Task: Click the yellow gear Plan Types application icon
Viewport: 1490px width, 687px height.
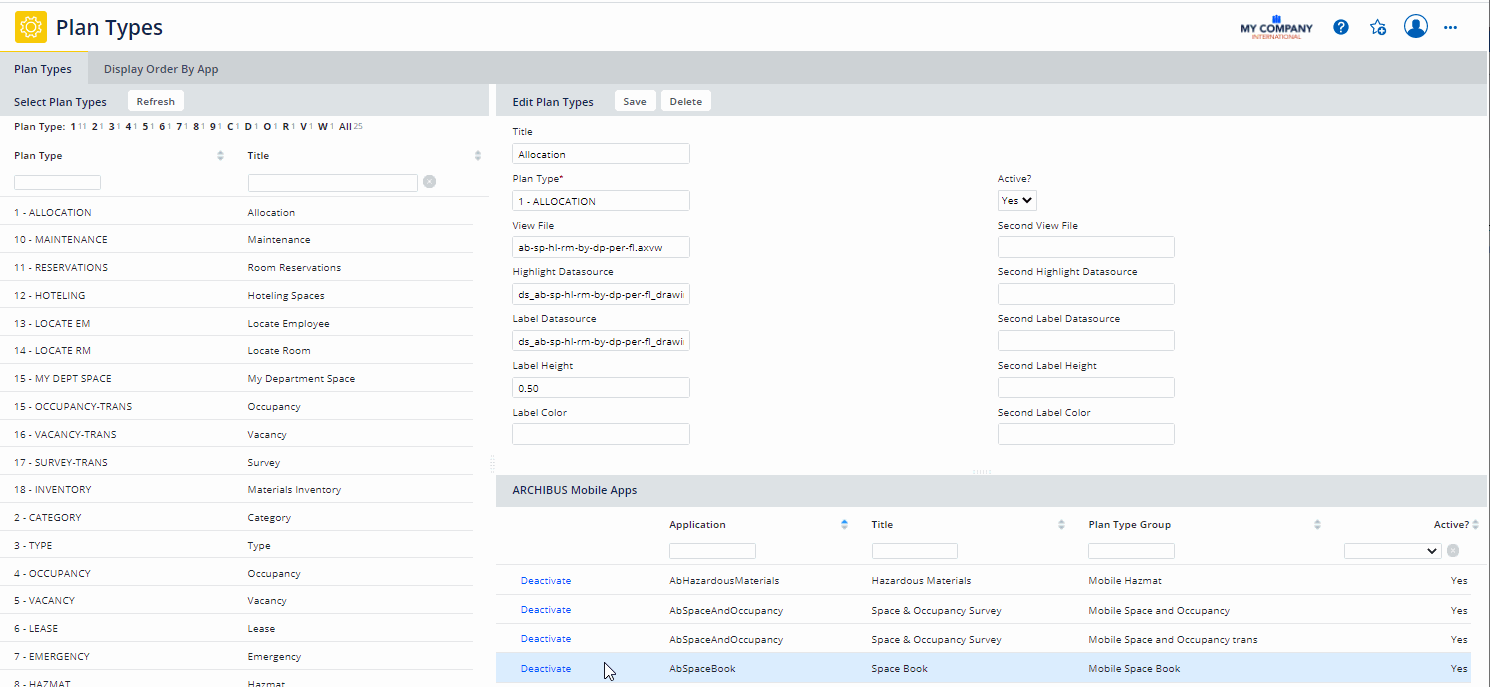Action: click(x=30, y=27)
